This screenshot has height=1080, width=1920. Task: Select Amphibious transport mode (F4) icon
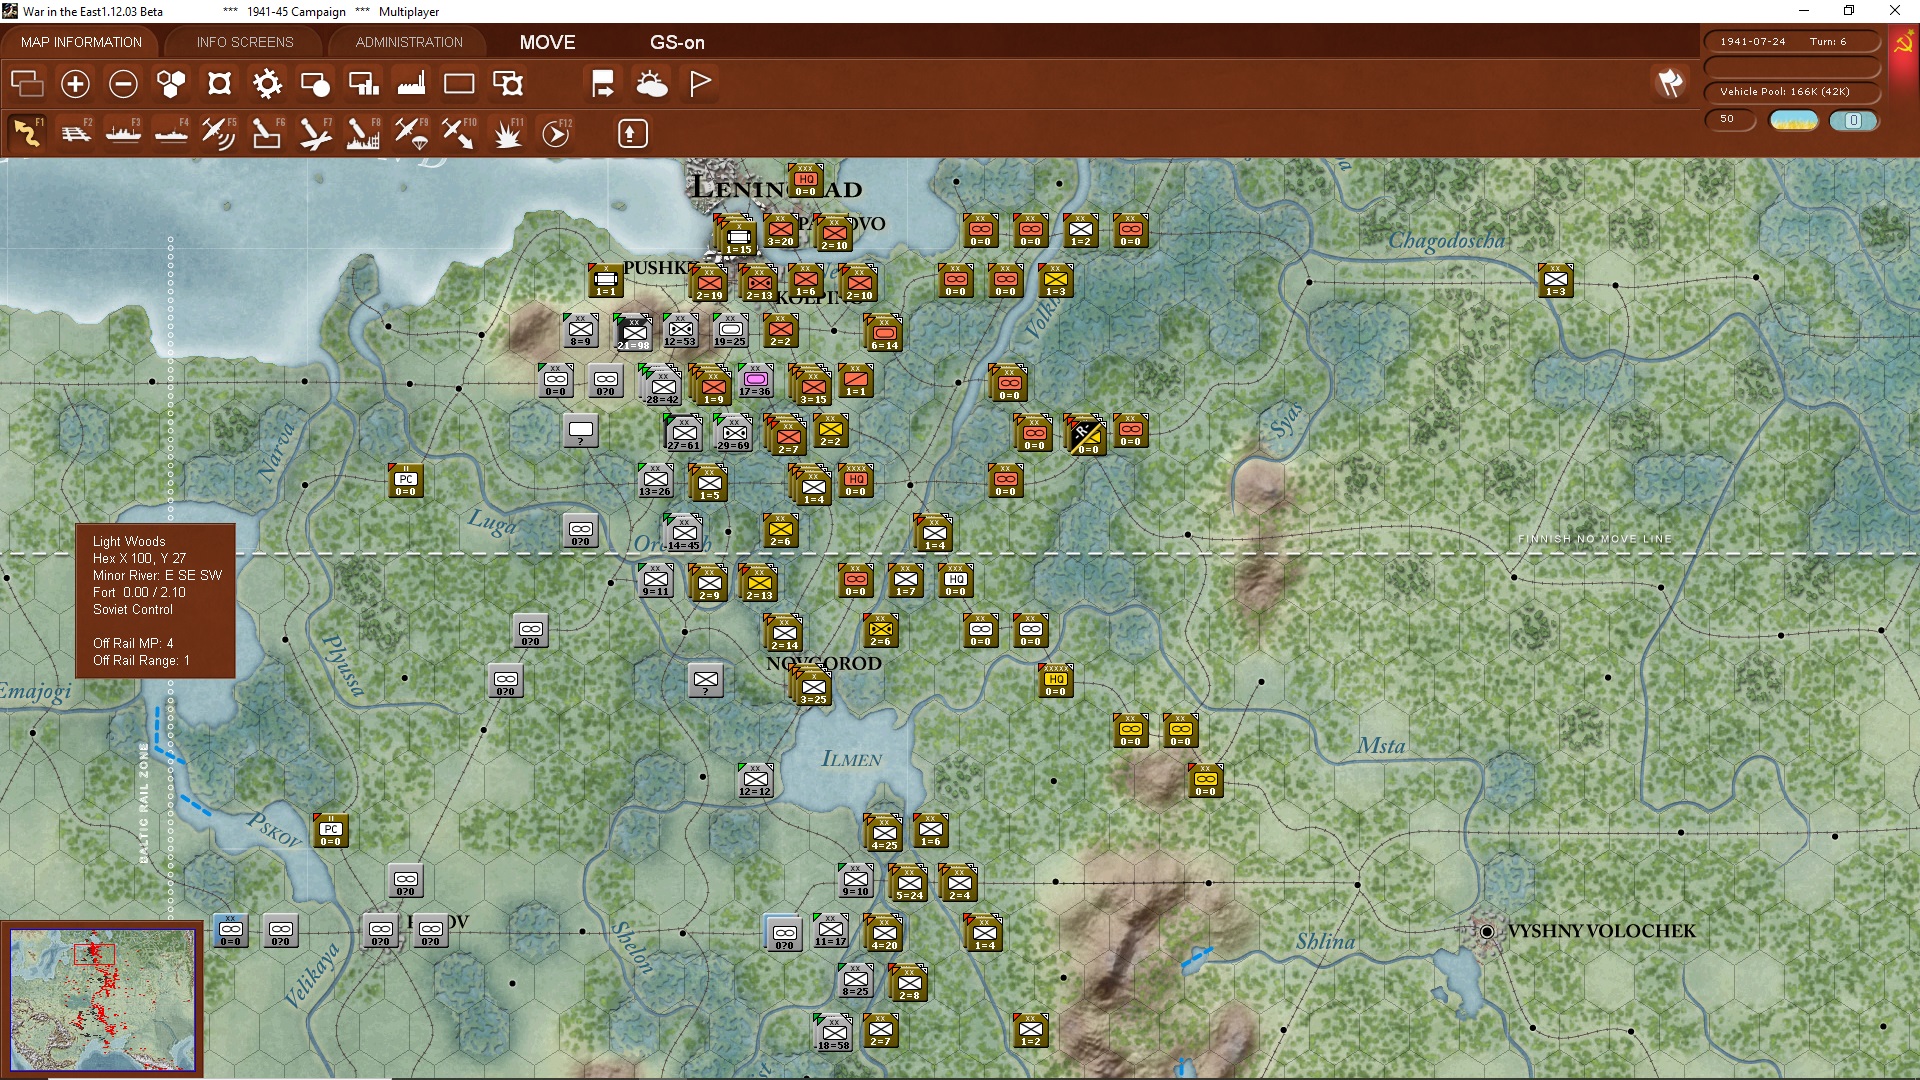(x=171, y=133)
